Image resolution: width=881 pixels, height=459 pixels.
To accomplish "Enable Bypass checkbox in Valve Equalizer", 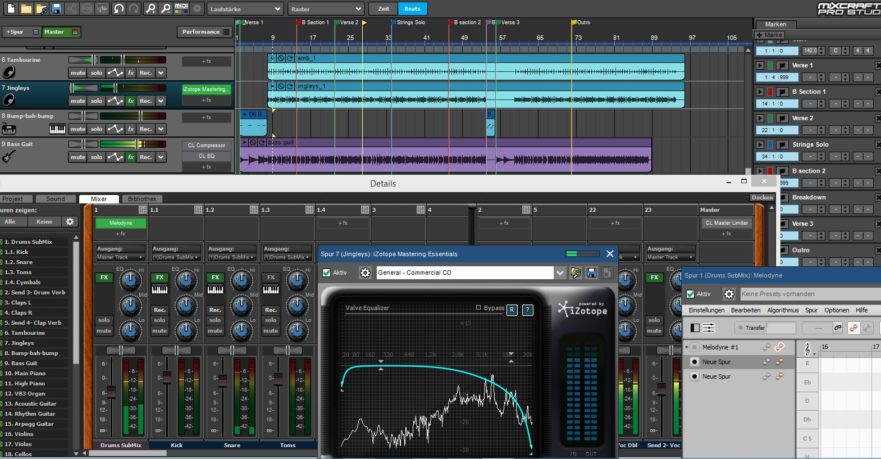I will [x=478, y=307].
